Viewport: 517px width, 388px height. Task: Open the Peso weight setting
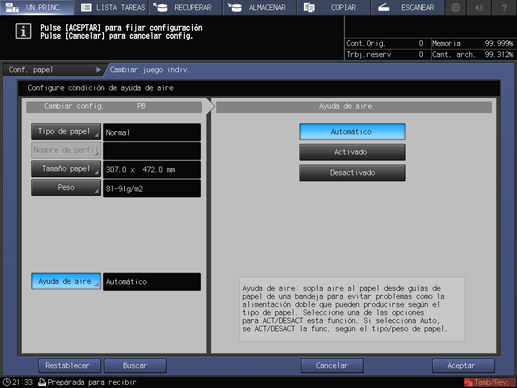[x=66, y=188]
